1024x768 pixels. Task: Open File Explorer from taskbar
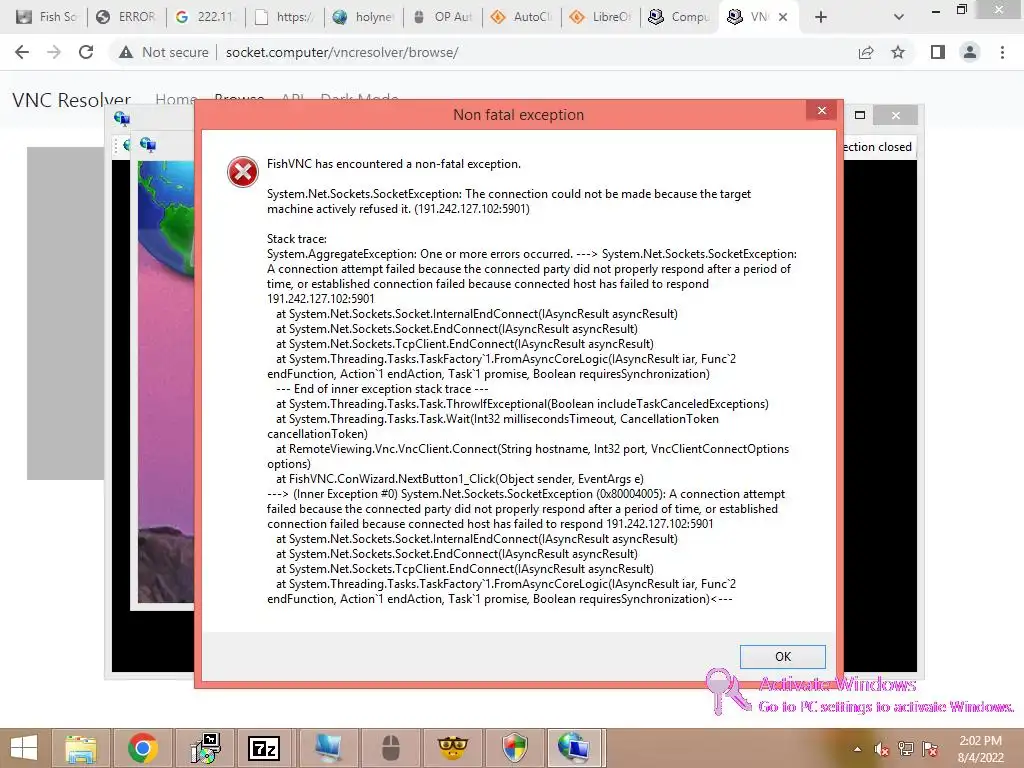point(80,748)
